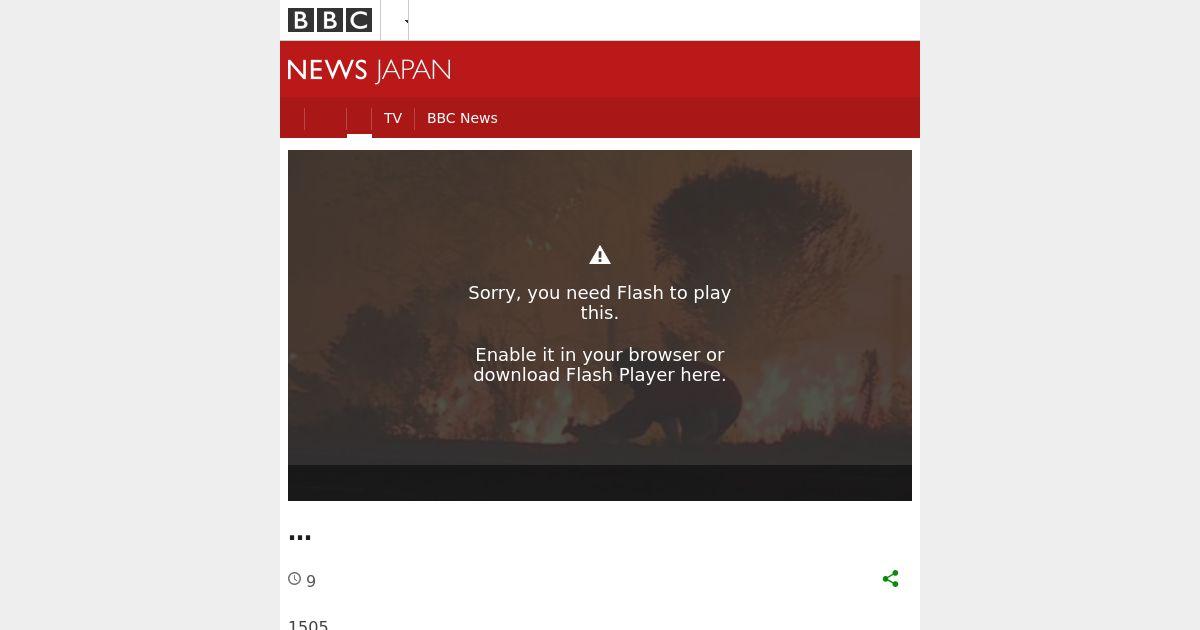Click the date number 9 beside clock

pyautogui.click(x=311, y=581)
